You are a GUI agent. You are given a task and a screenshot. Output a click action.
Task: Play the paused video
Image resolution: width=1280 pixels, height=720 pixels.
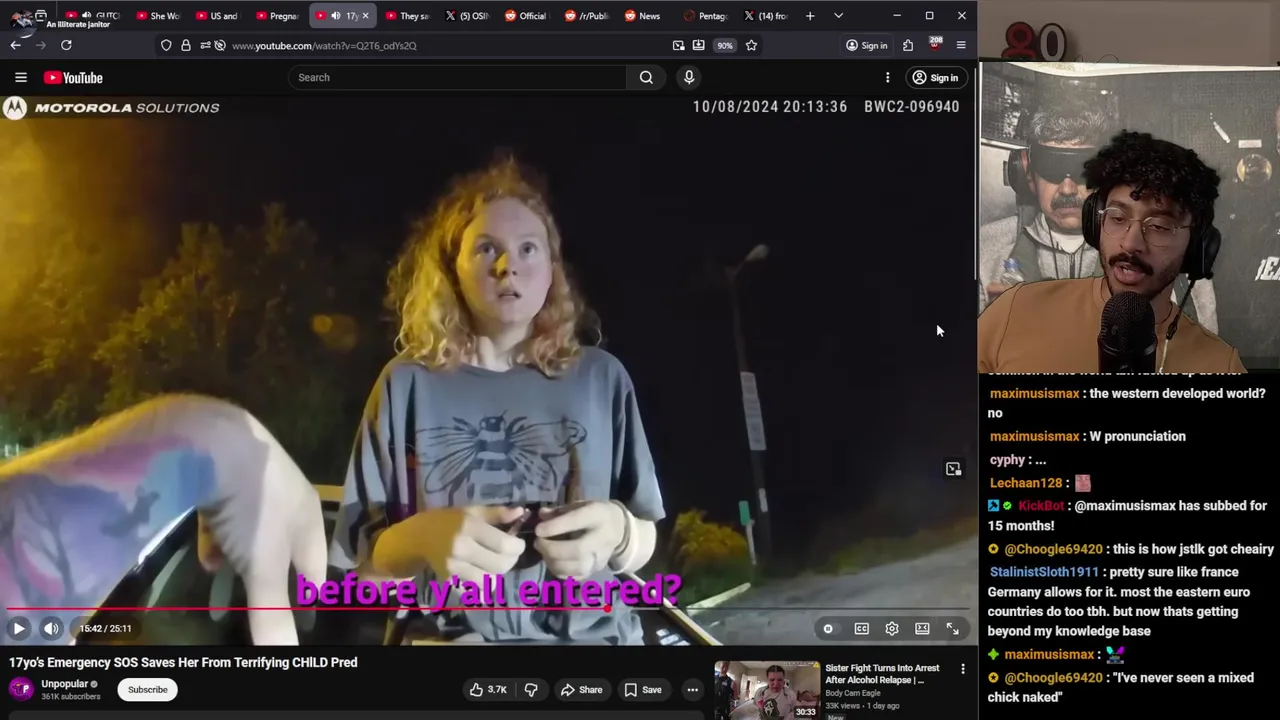coord(19,628)
